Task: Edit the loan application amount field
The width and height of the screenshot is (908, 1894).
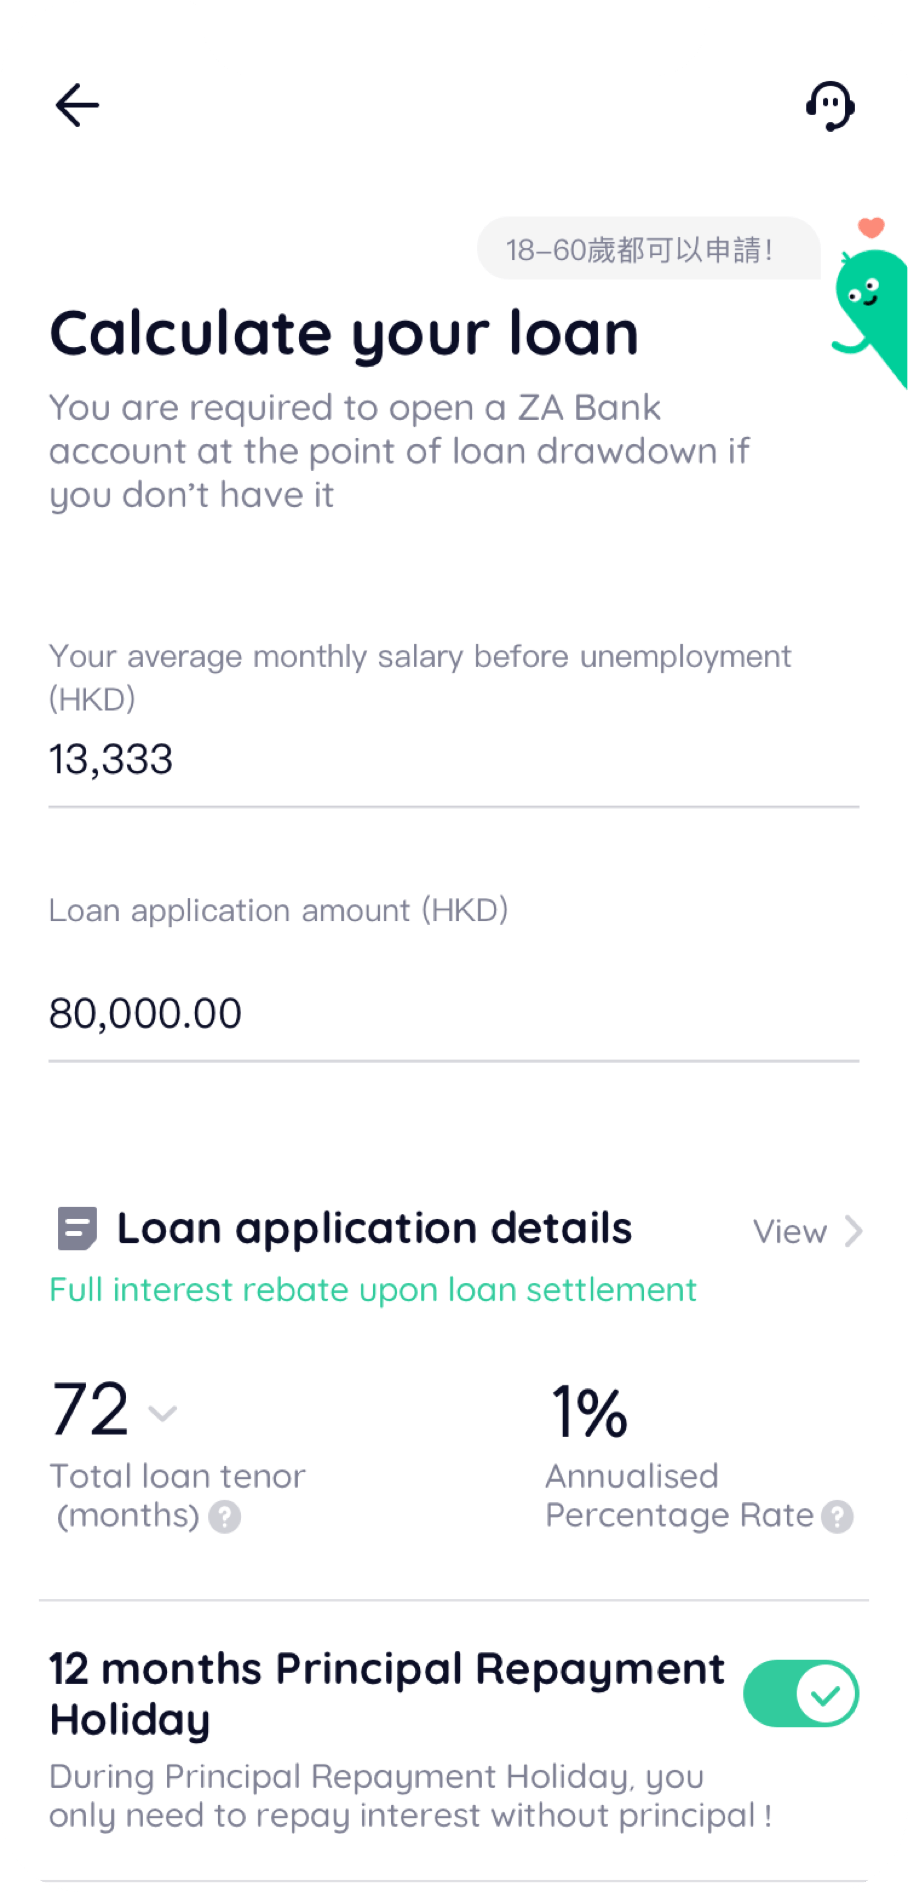Action: 453,1014
